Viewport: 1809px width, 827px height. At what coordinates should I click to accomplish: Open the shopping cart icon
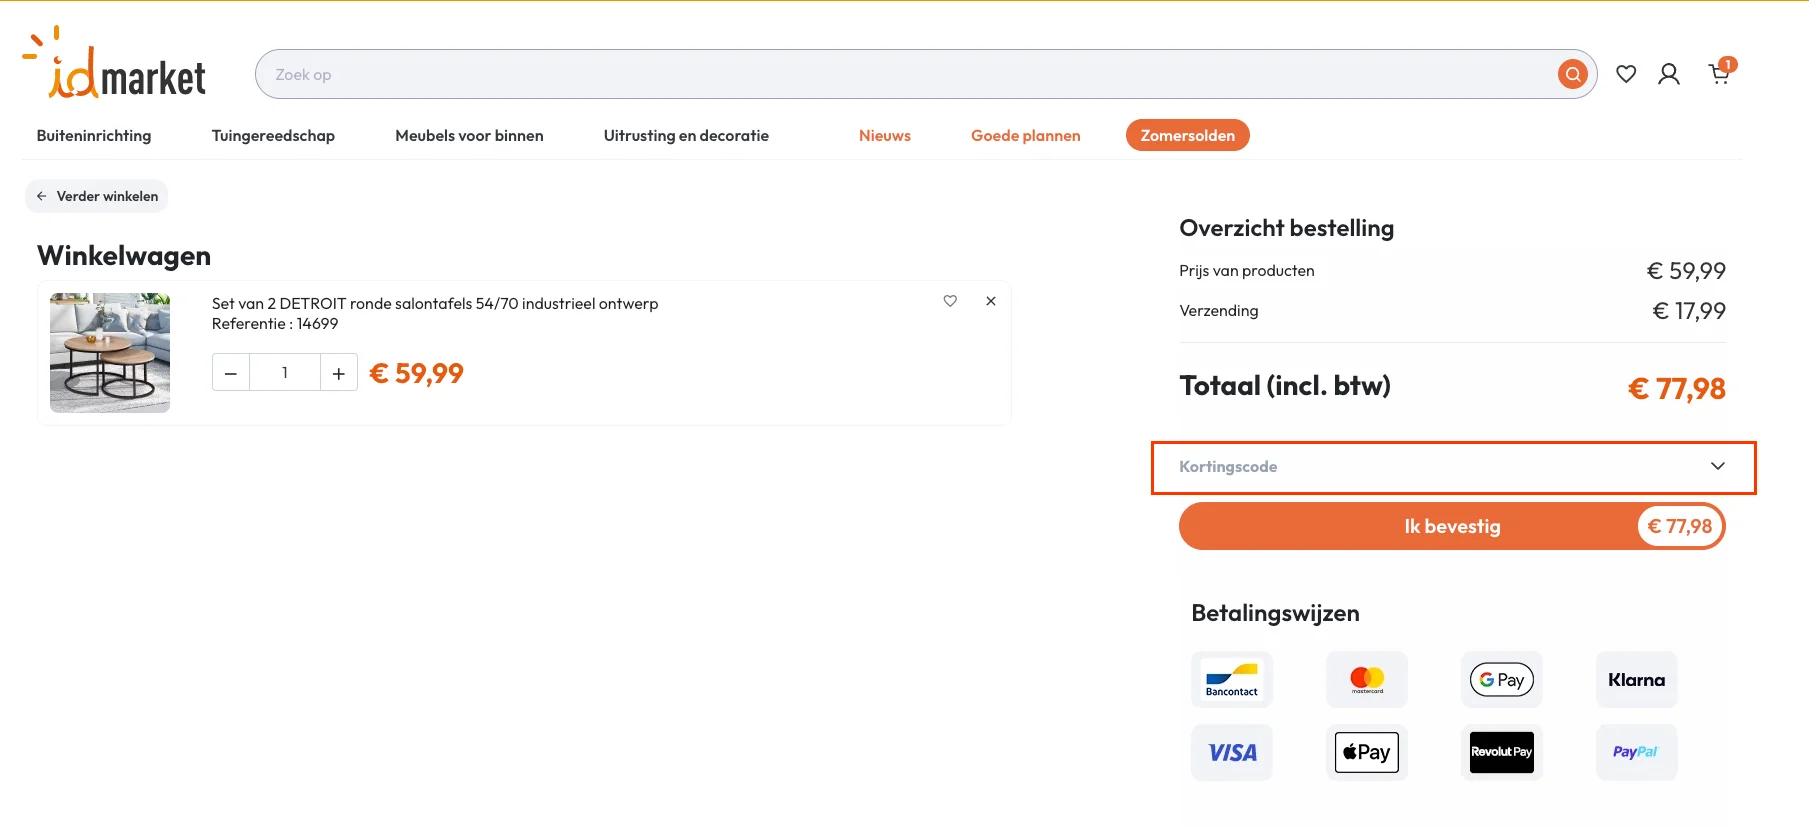1722,72
